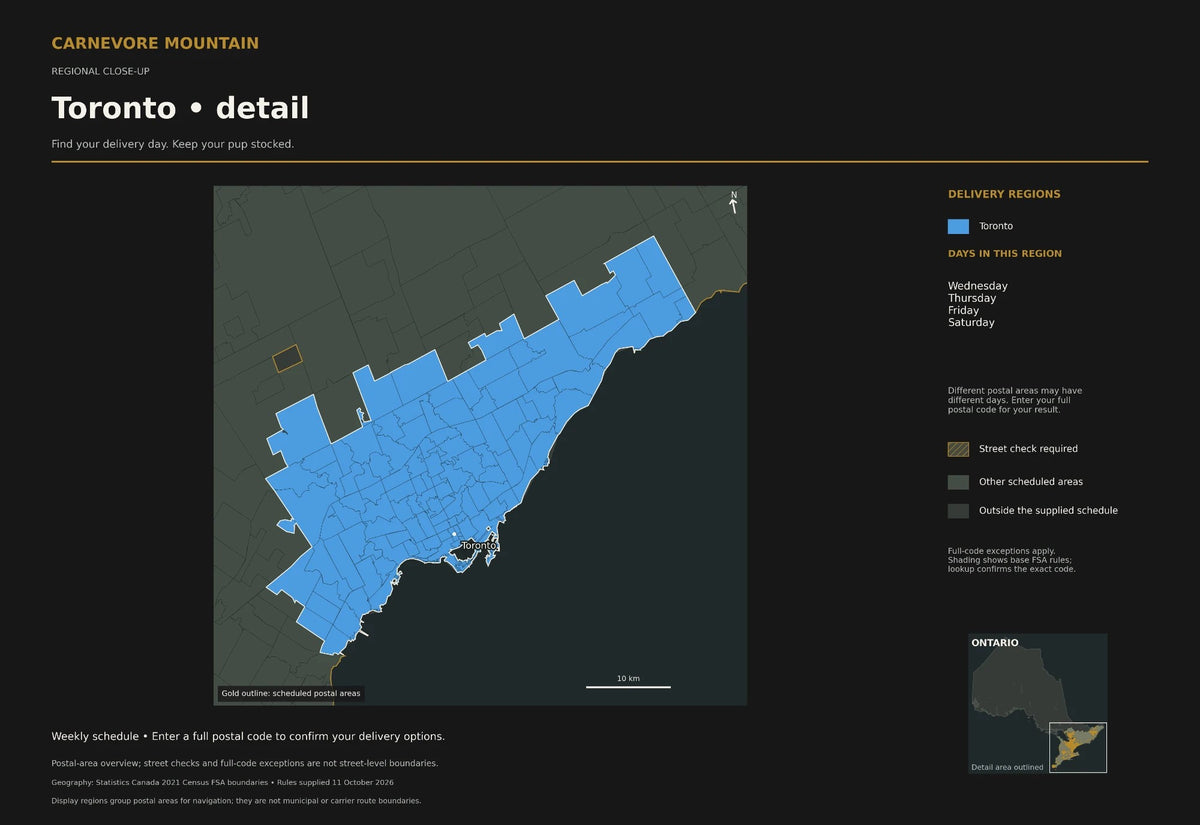Screen dimensions: 1200x825
Task: Click the Street check required label
Action: tap(1028, 449)
